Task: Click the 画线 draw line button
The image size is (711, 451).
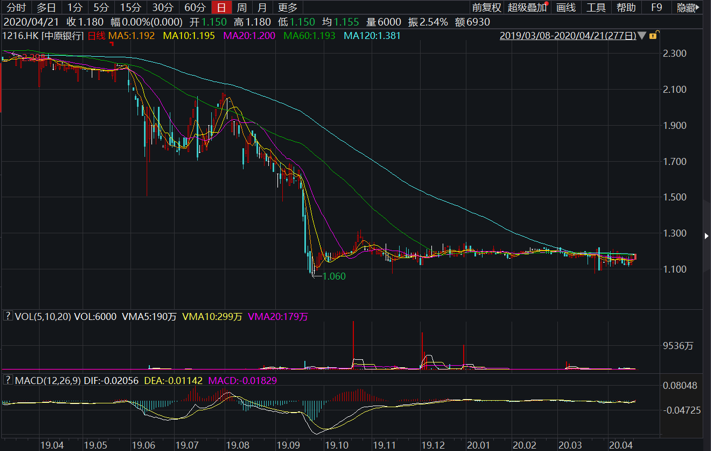Action: 566,8
